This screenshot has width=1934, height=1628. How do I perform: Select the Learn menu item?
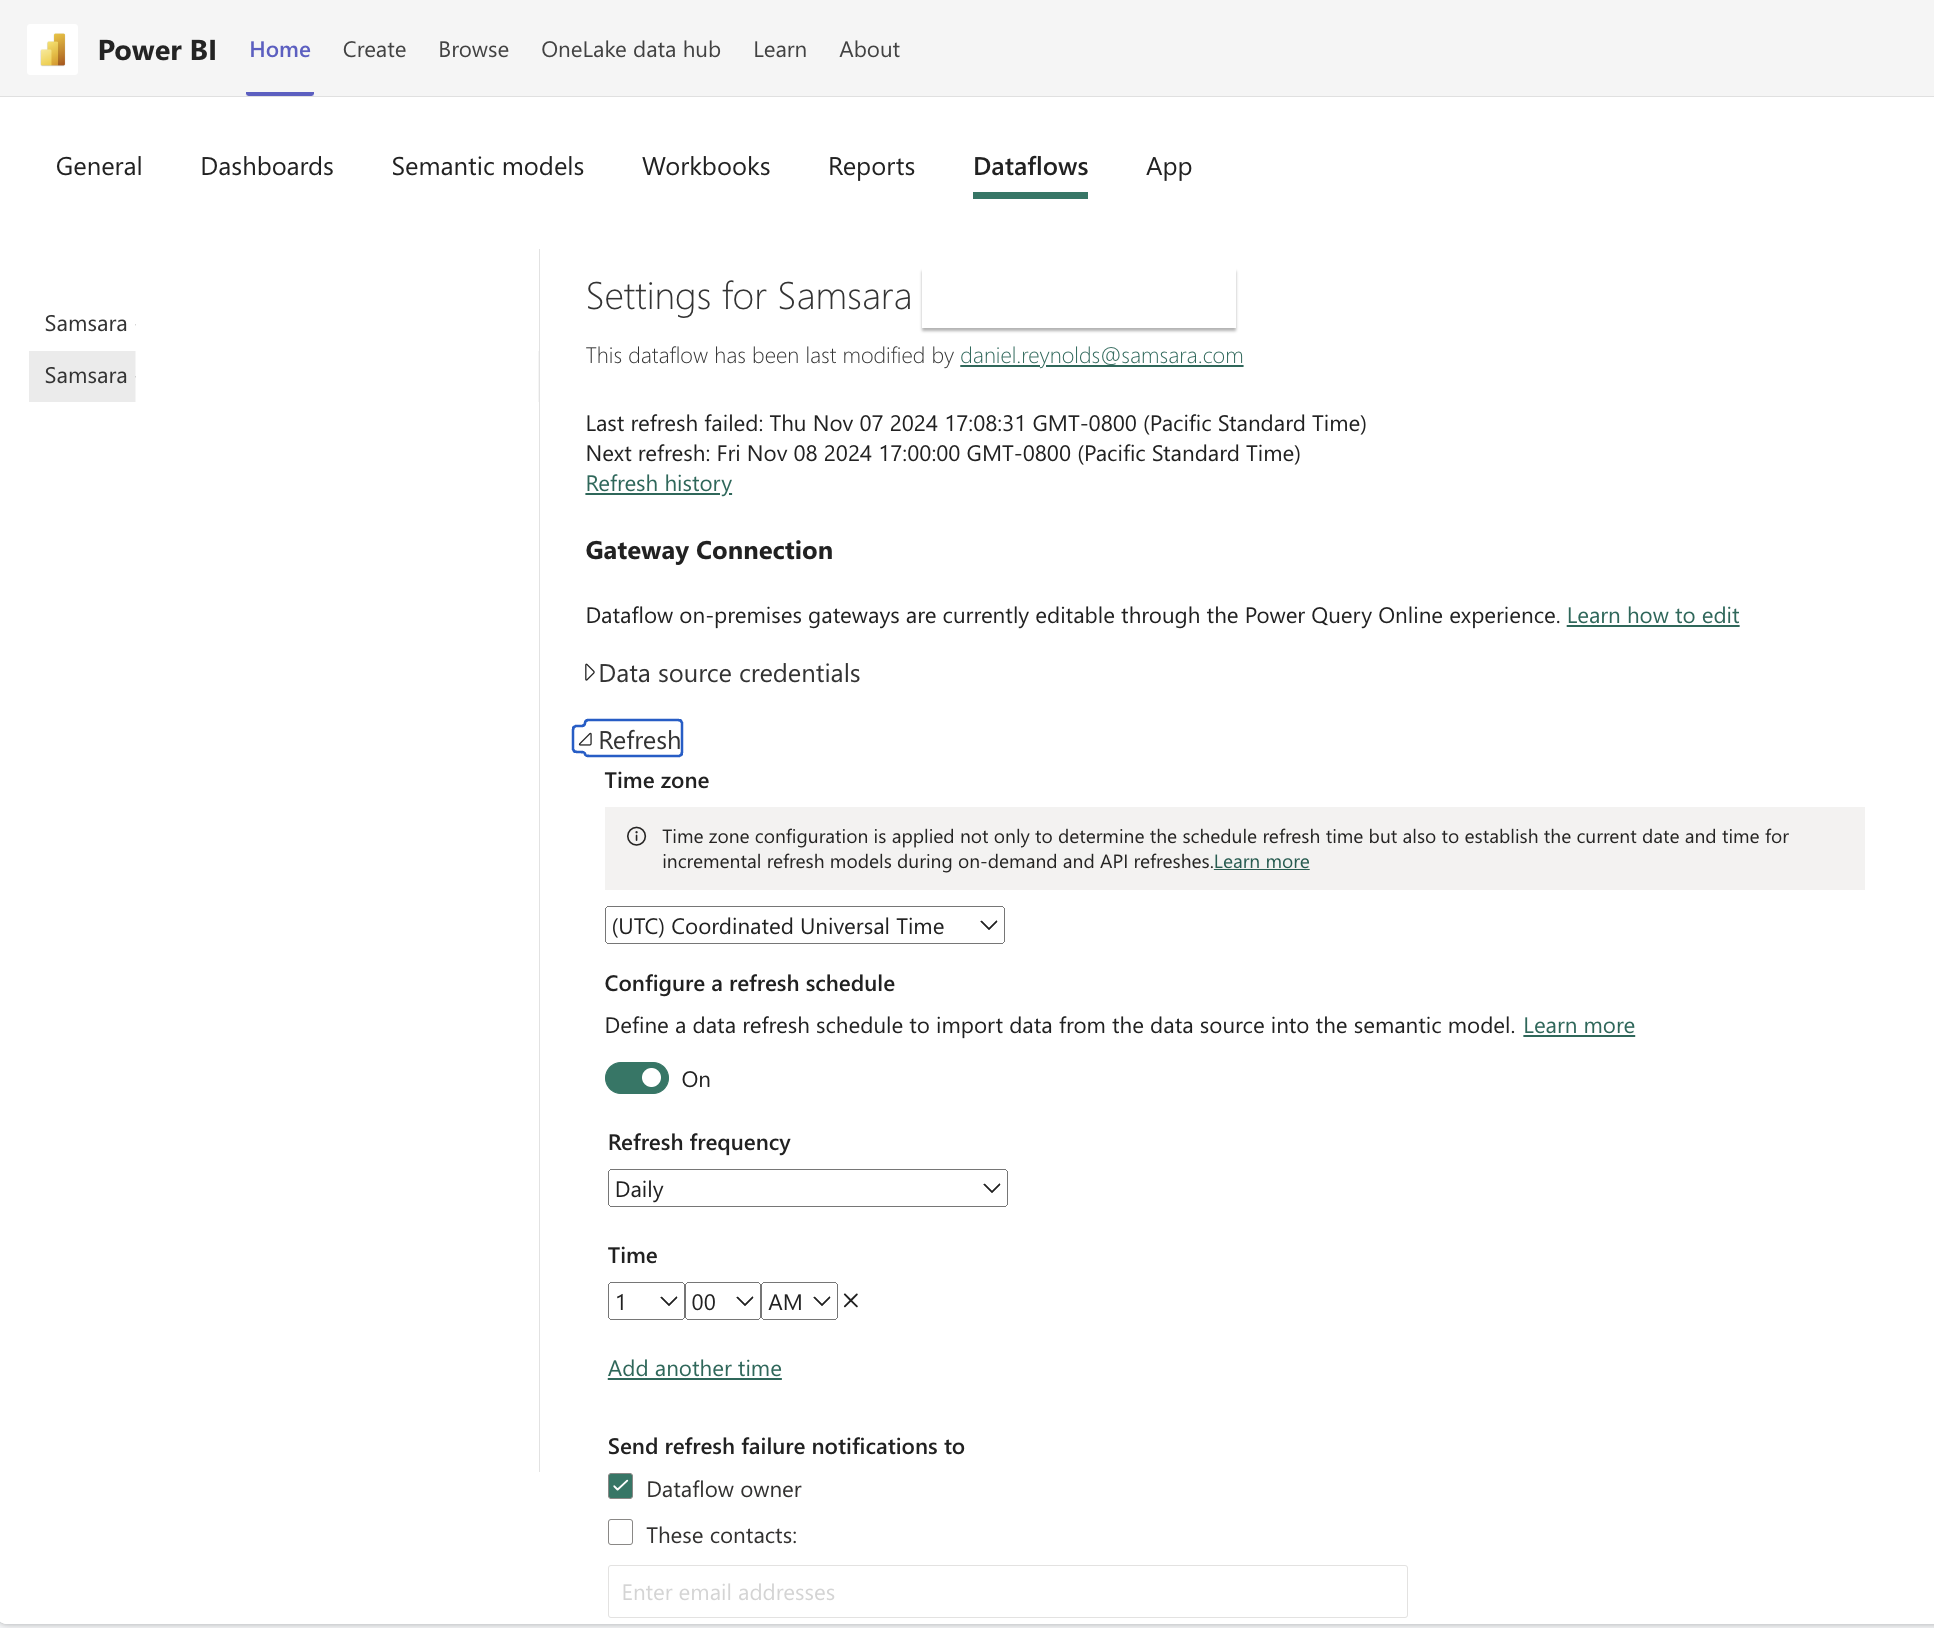(x=778, y=48)
